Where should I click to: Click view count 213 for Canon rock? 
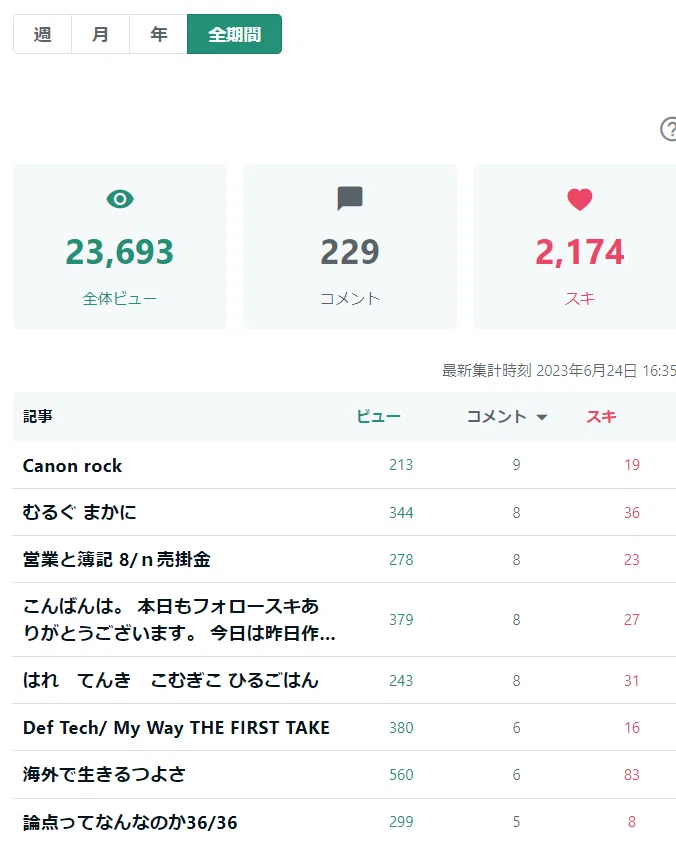click(401, 465)
